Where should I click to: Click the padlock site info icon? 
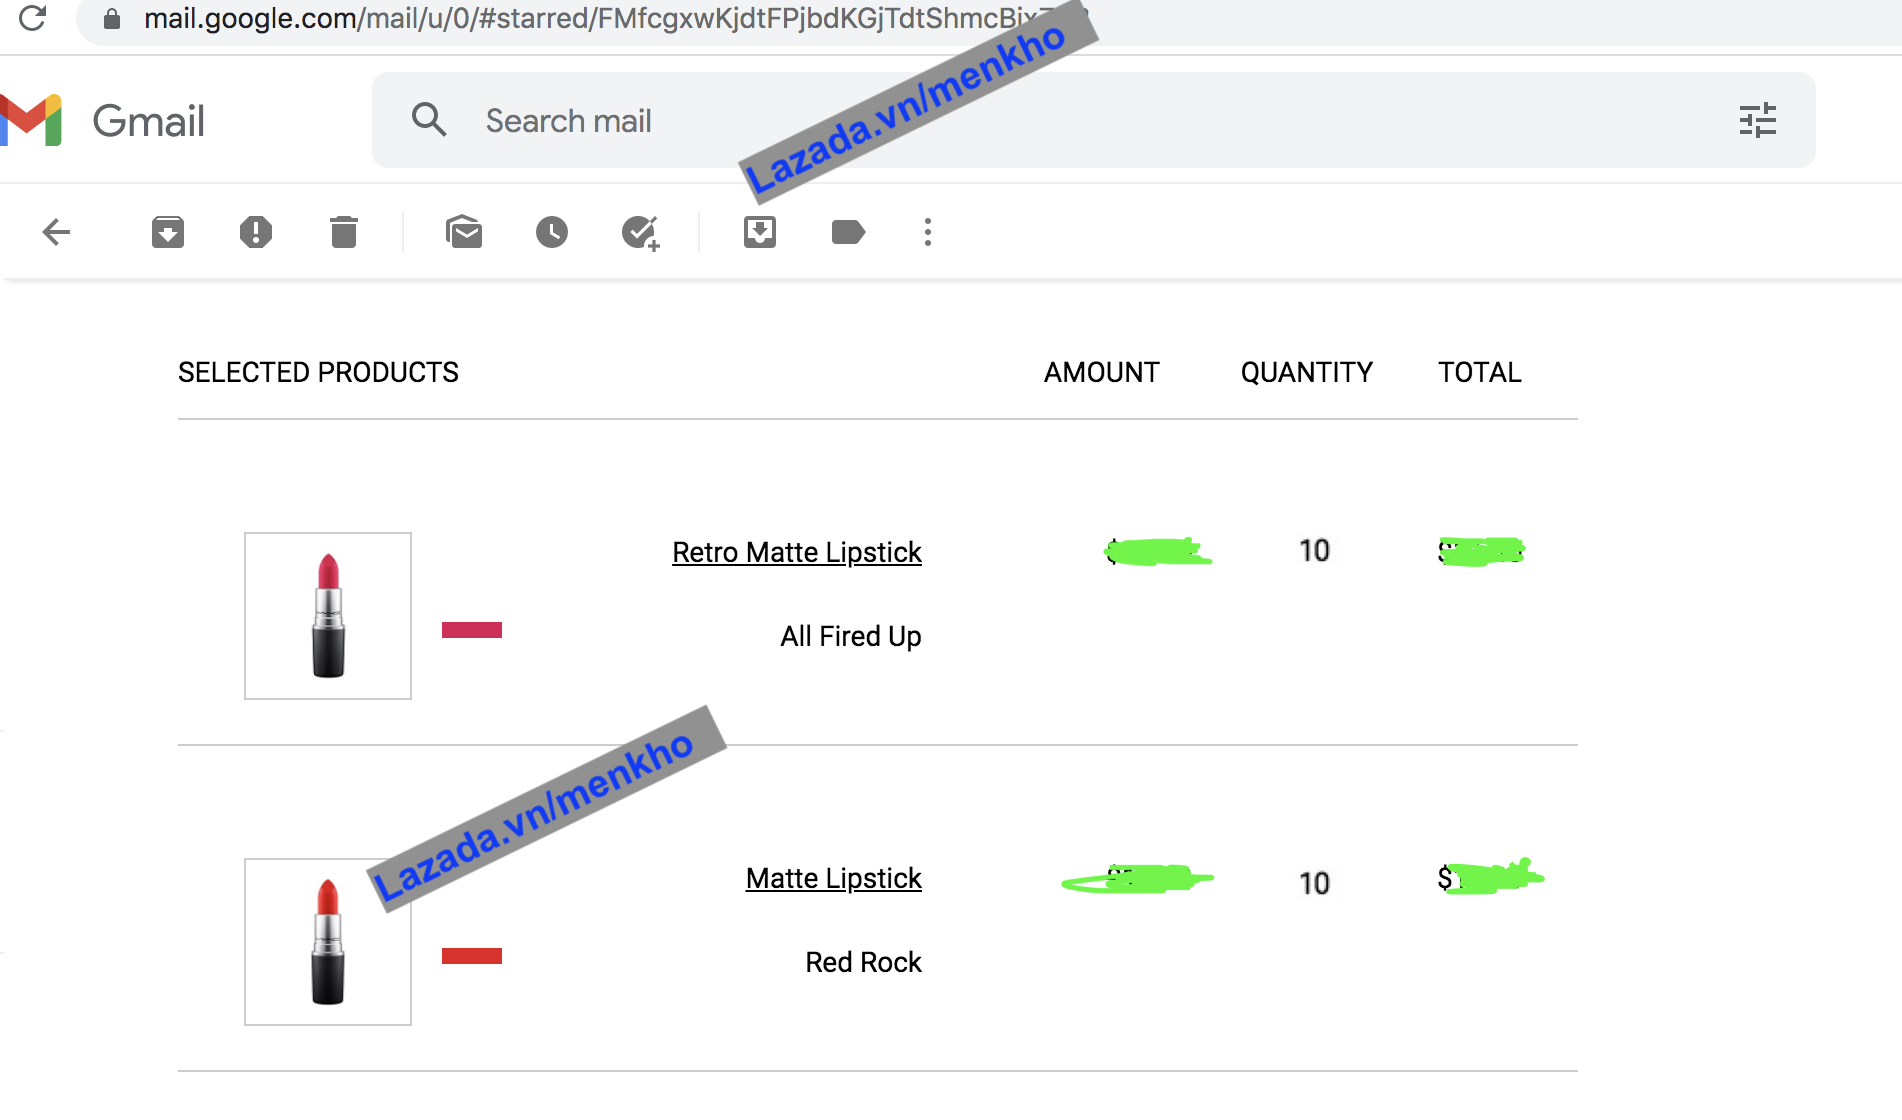tap(112, 19)
